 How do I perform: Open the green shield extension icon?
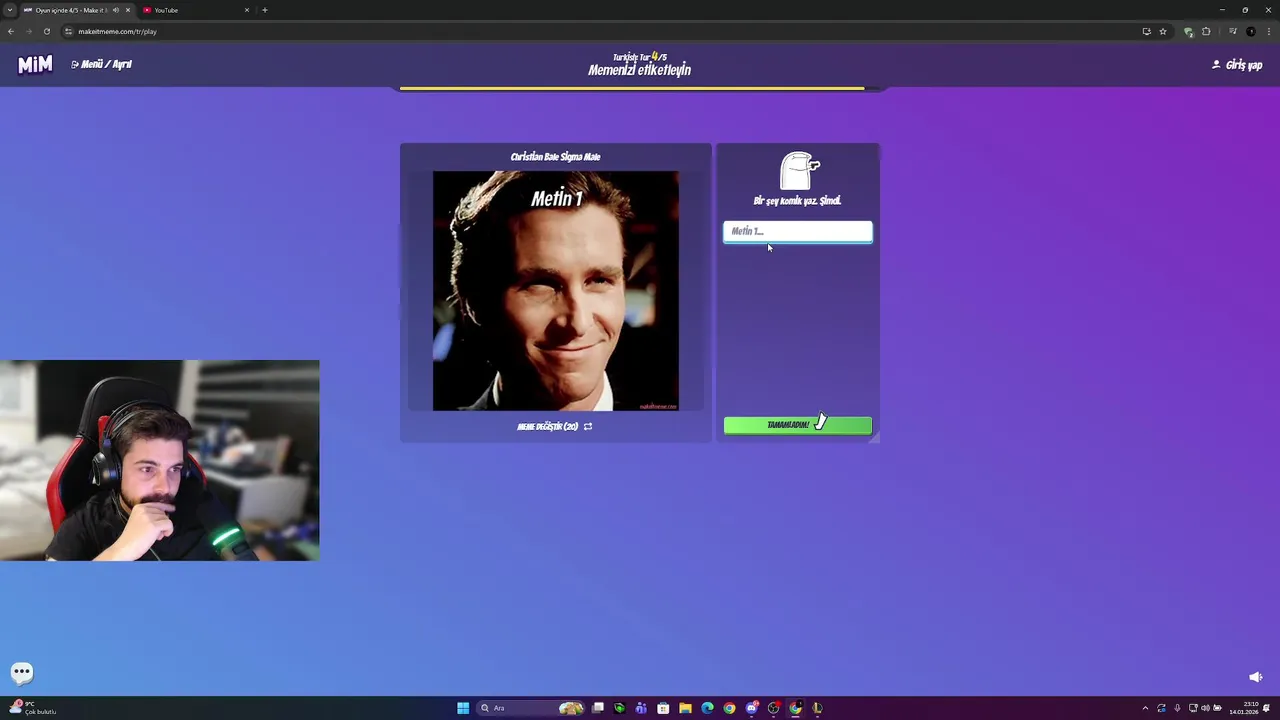click(1188, 32)
